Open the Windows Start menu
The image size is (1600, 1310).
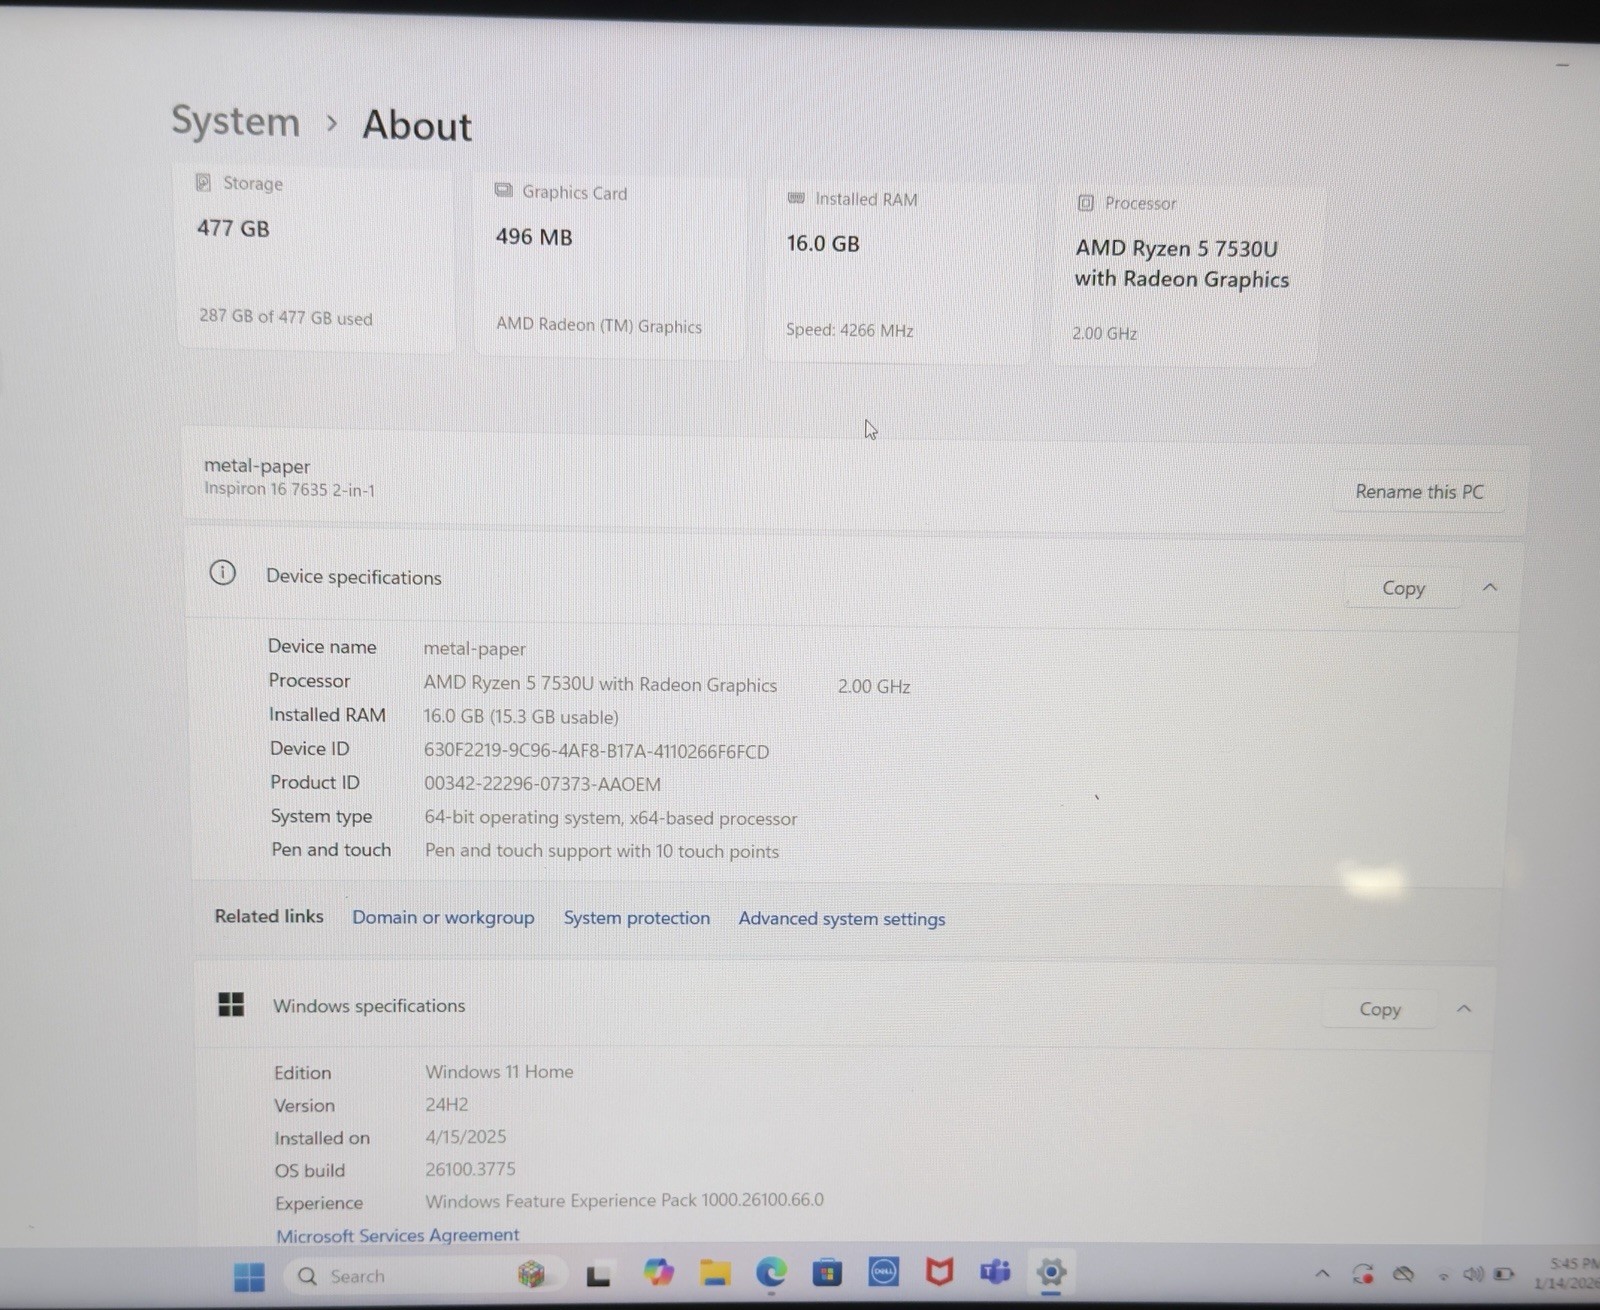pyautogui.click(x=249, y=1276)
